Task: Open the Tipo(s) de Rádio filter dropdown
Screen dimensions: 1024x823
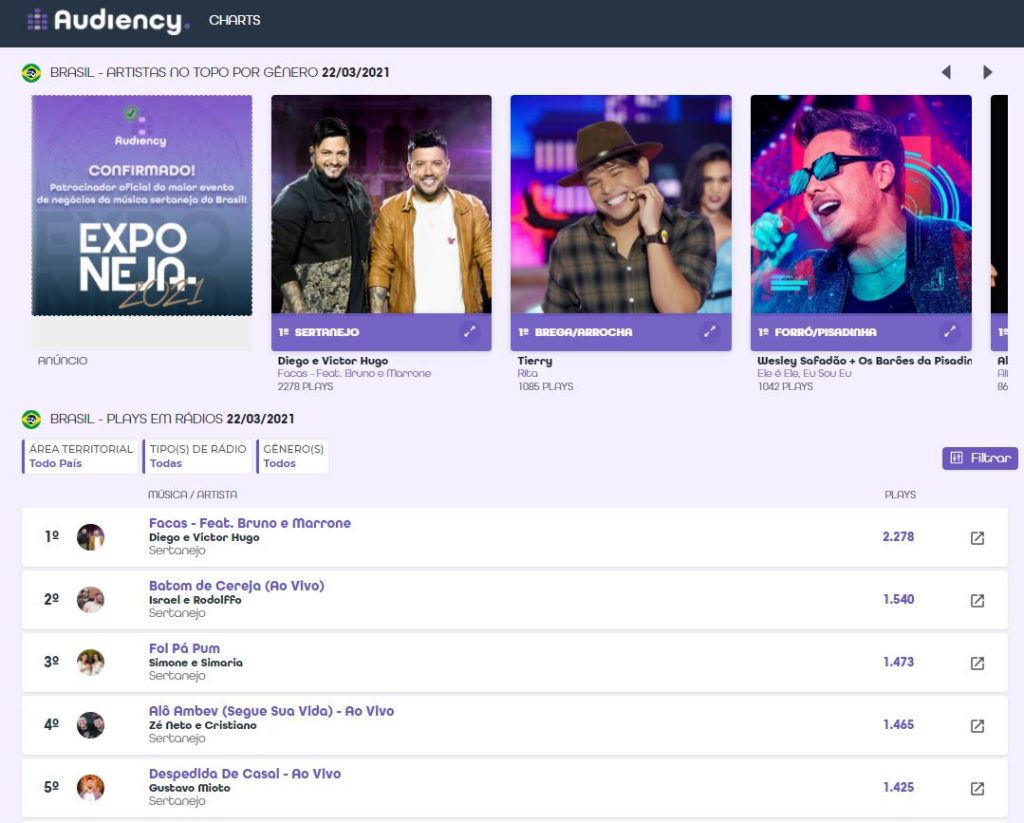Action: [x=197, y=456]
